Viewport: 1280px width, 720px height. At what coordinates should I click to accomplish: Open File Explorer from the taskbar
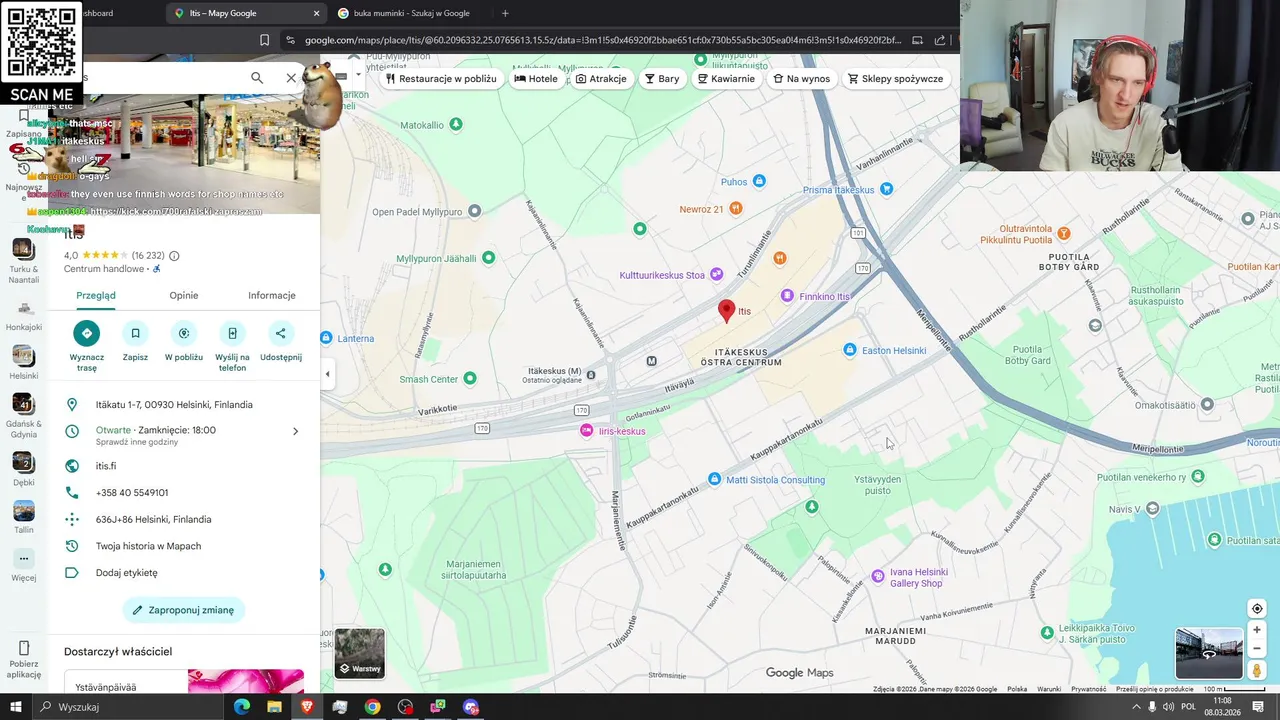tap(274, 707)
